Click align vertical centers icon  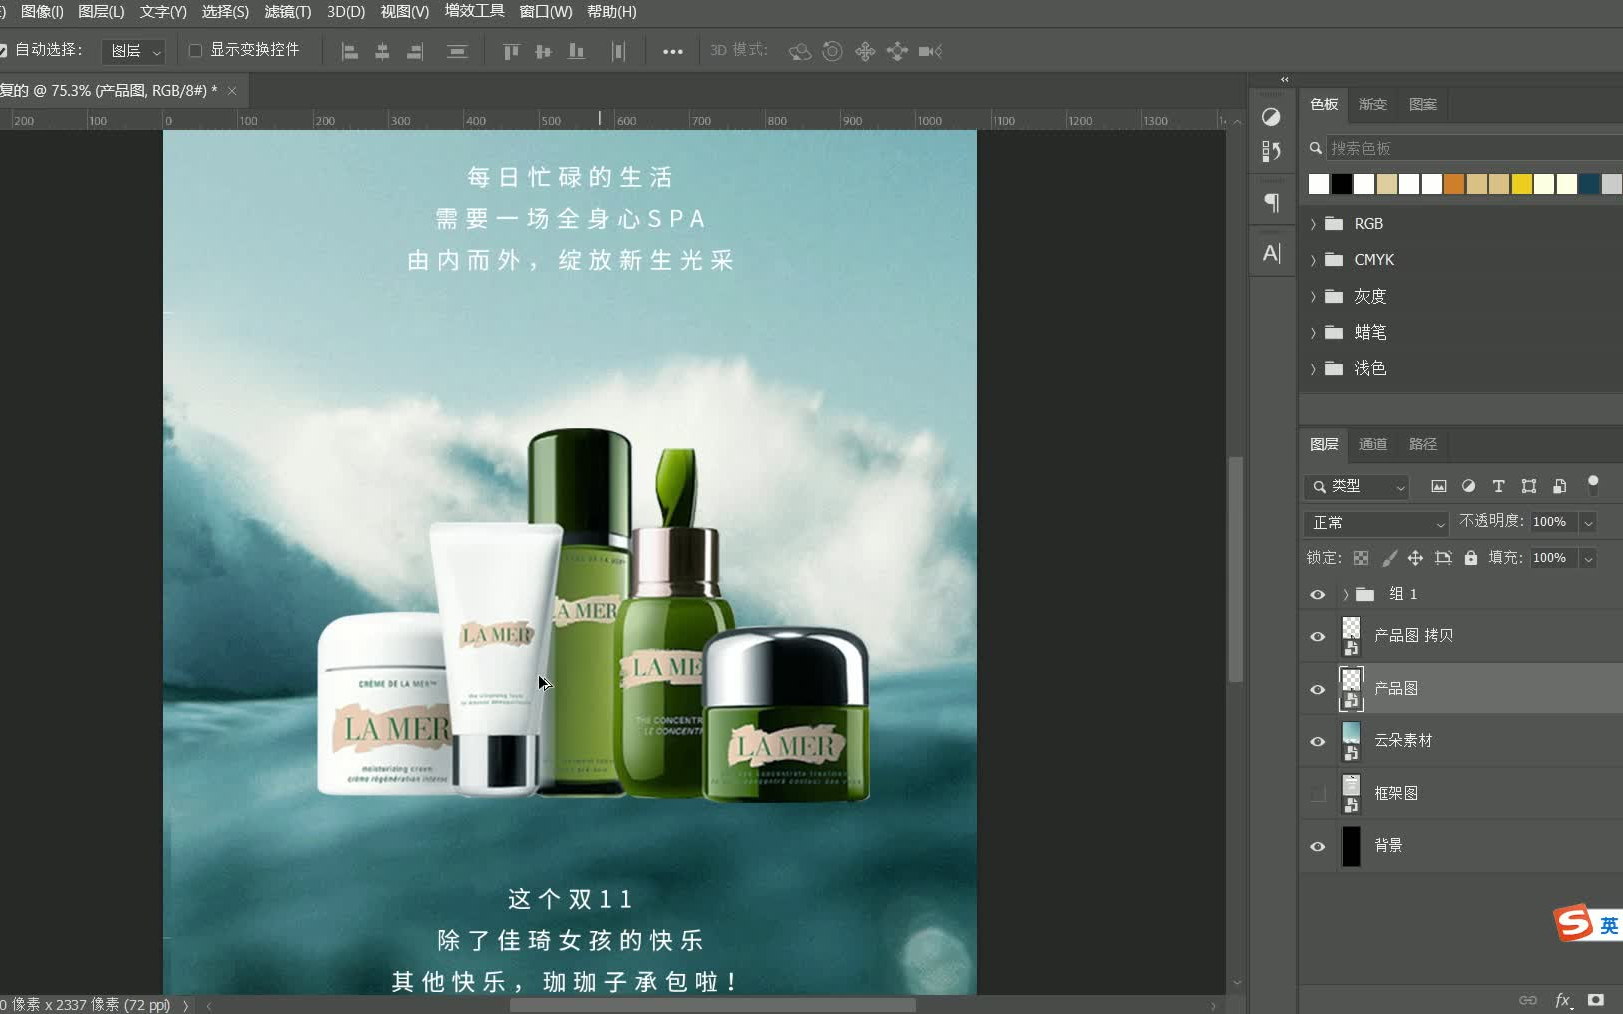(543, 51)
